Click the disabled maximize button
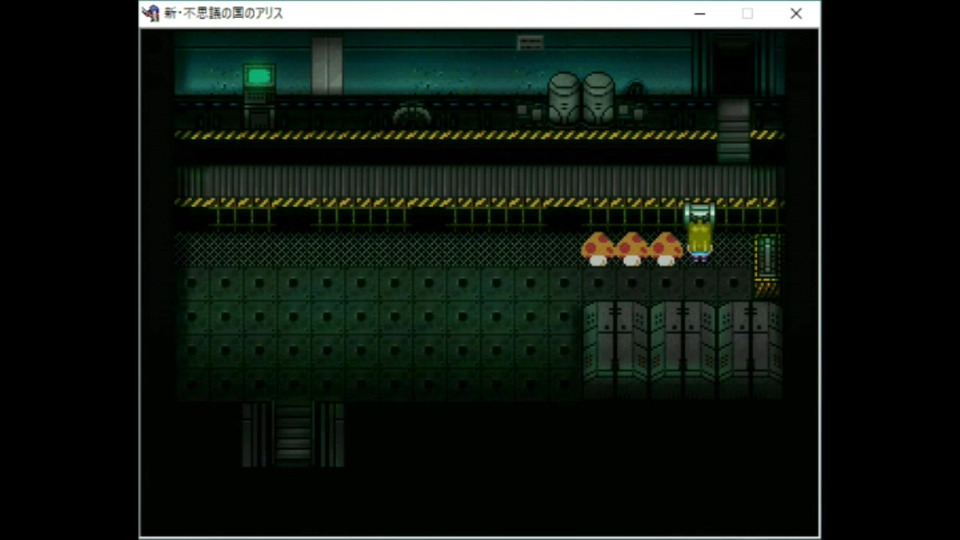 (748, 13)
